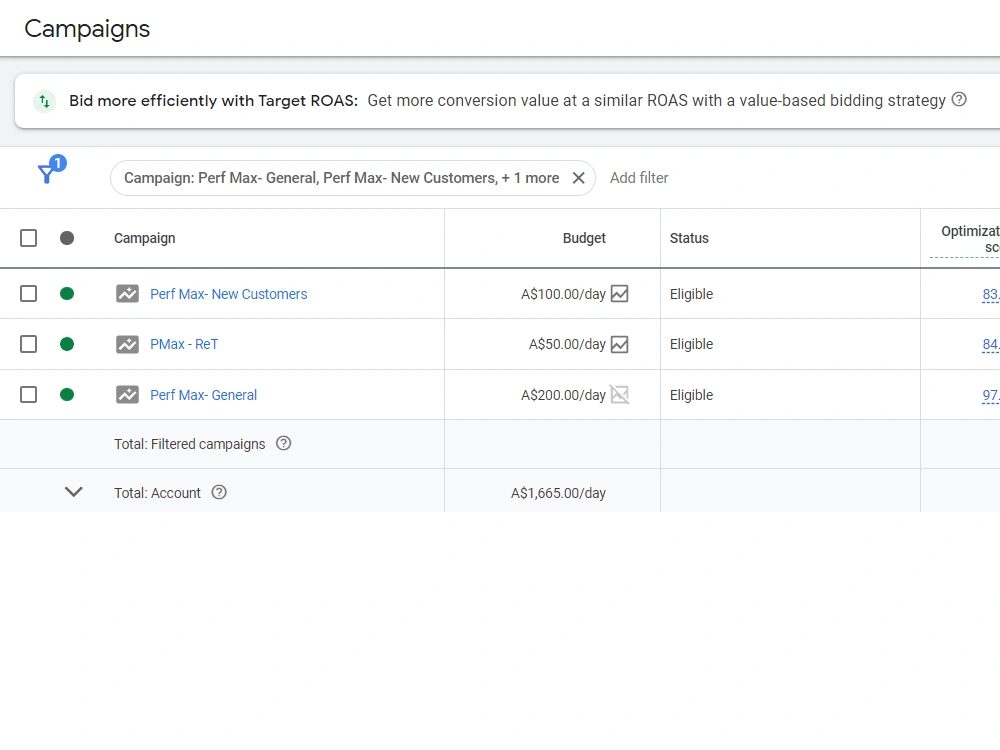Image resolution: width=1000 pixels, height=750 pixels.
Task: Click budget edit icon next to A$50.00/day
Action: click(x=620, y=344)
